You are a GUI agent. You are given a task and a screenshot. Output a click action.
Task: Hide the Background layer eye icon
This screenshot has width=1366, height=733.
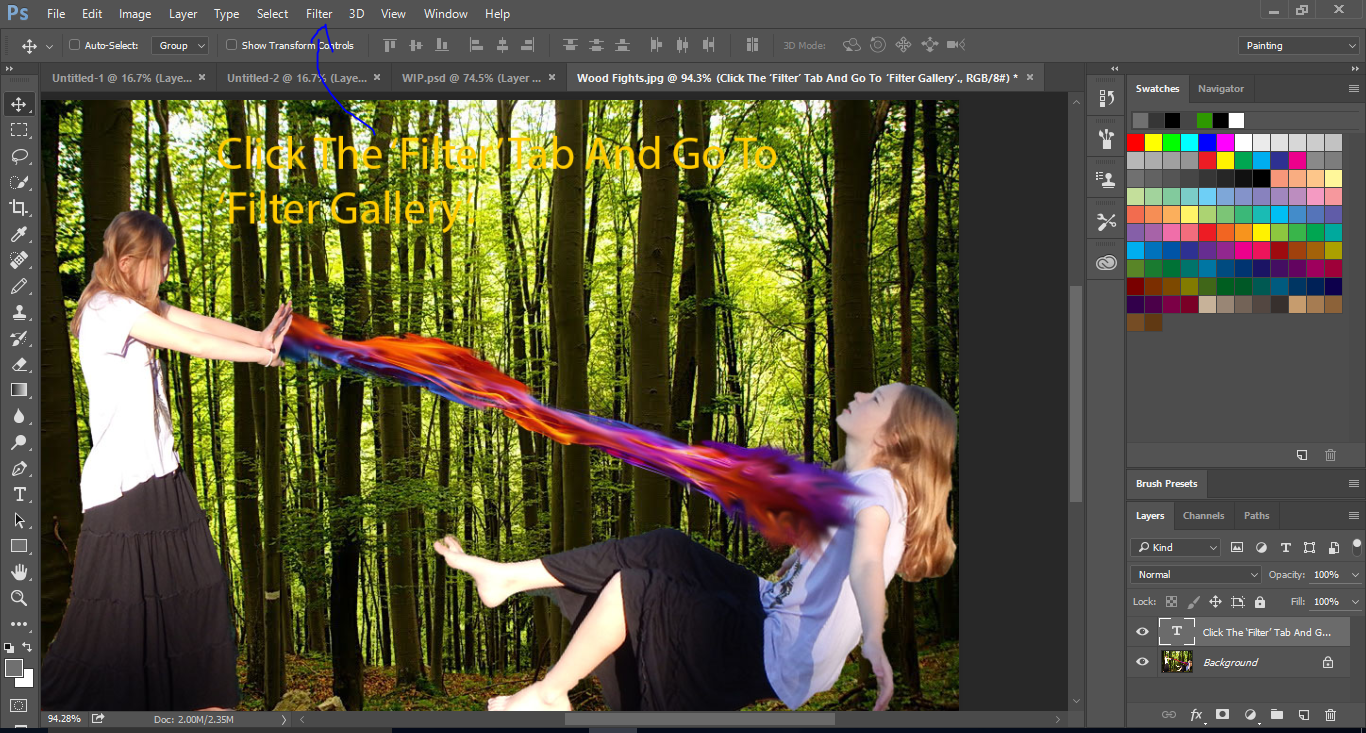tap(1143, 662)
